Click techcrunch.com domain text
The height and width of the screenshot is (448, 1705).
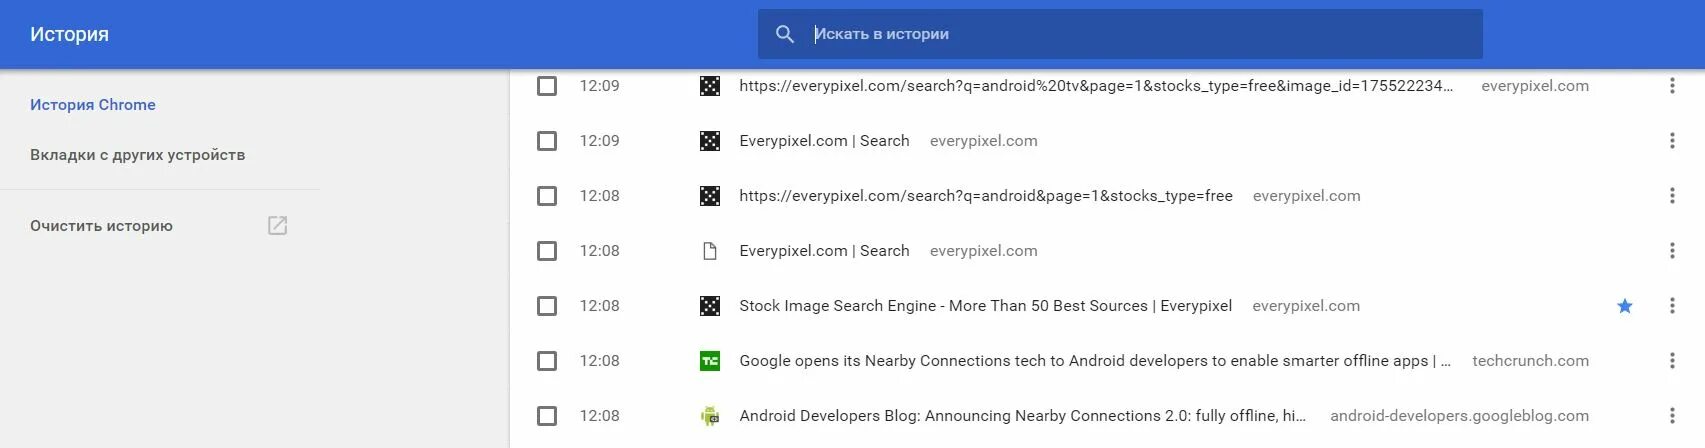tap(1530, 361)
